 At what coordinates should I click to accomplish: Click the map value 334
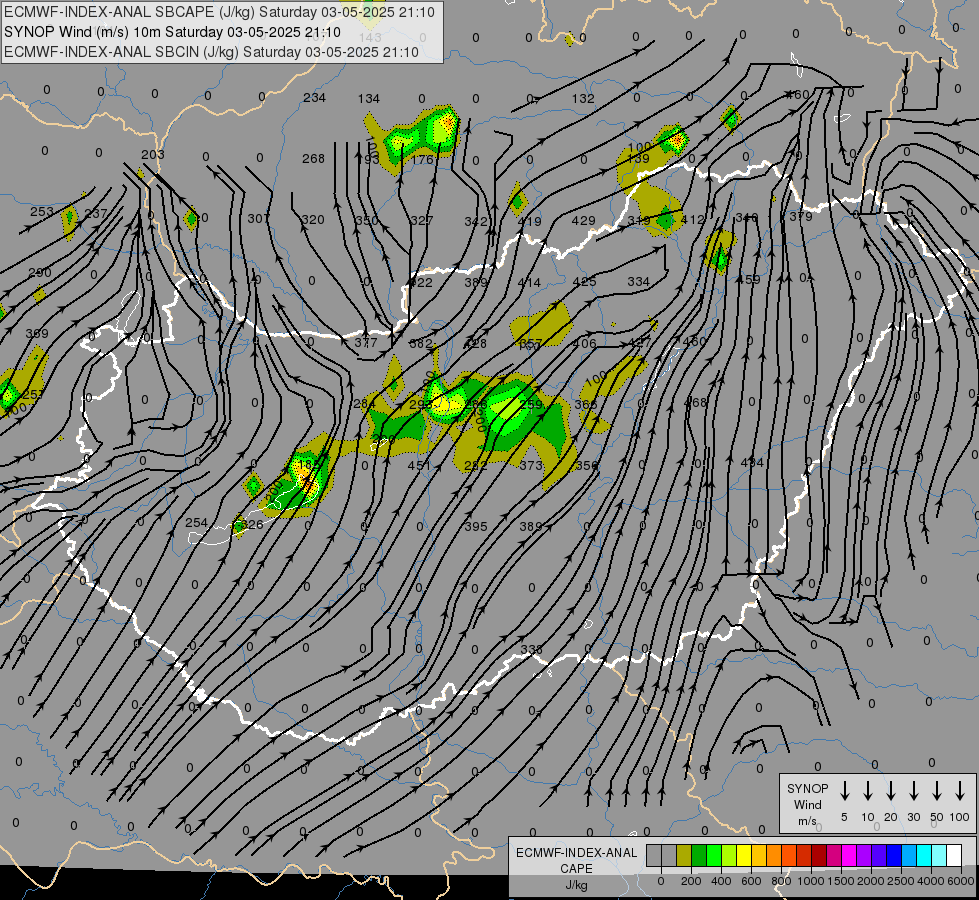coord(638,282)
